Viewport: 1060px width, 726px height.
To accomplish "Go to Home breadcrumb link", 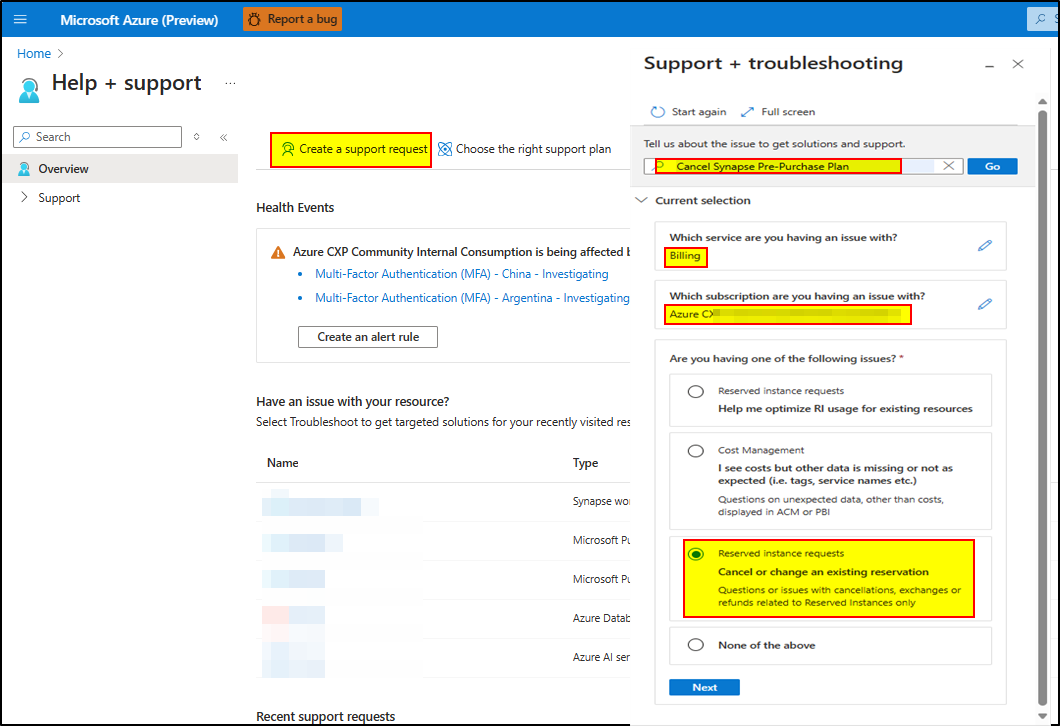I will [x=34, y=53].
